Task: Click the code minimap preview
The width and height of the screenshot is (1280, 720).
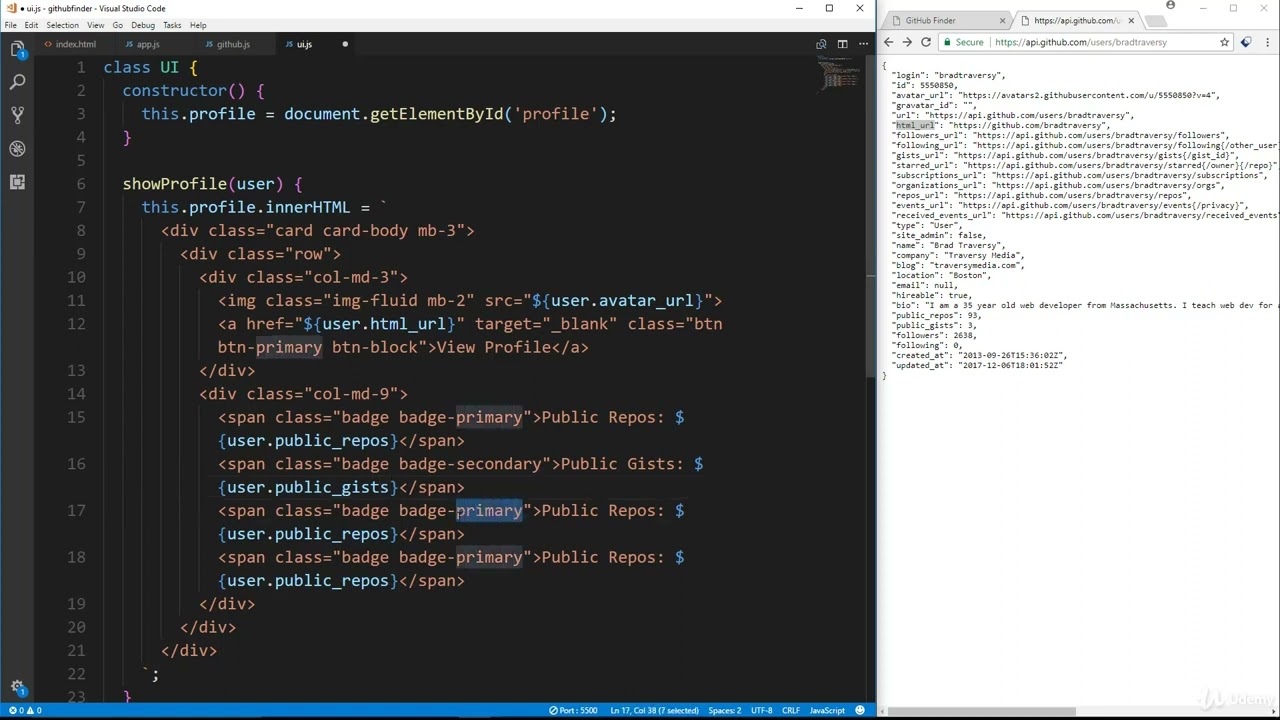Action: [838, 74]
